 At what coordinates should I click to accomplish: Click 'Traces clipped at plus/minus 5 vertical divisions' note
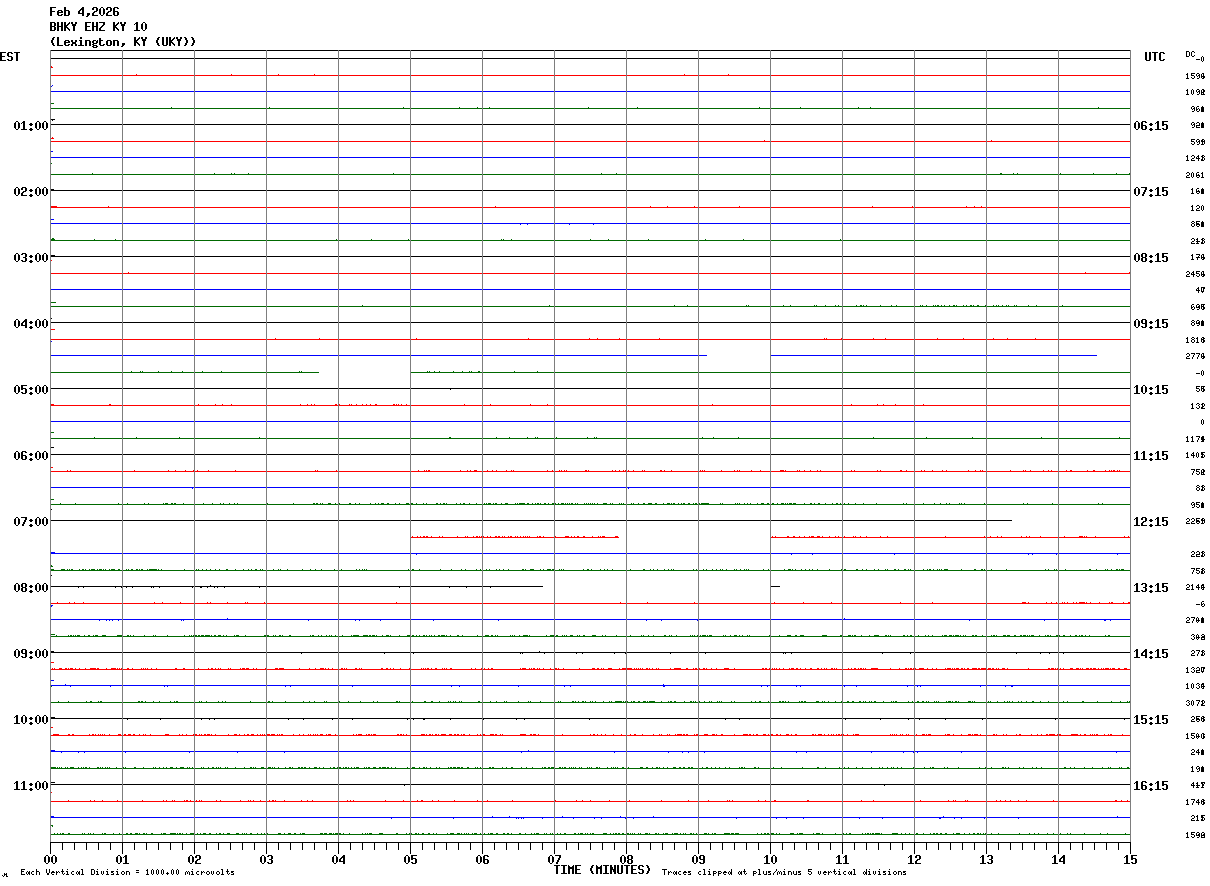click(784, 873)
